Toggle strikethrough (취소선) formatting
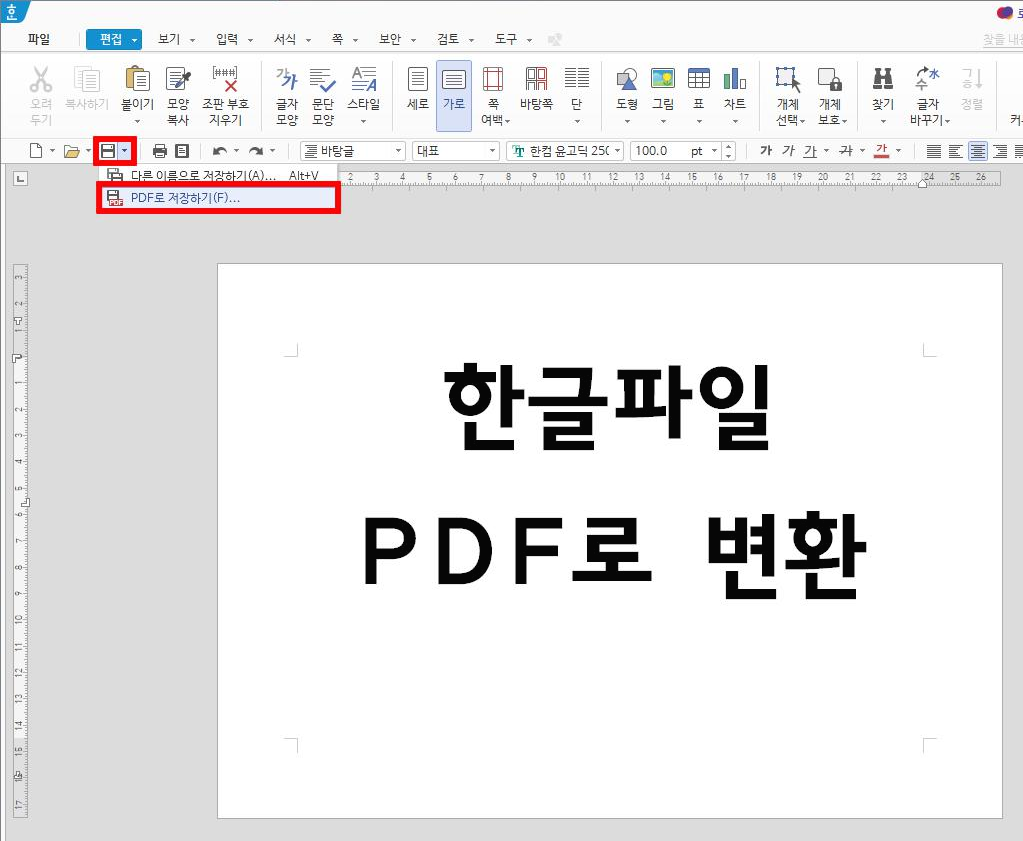Image resolution: width=1023 pixels, height=841 pixels. [x=846, y=151]
